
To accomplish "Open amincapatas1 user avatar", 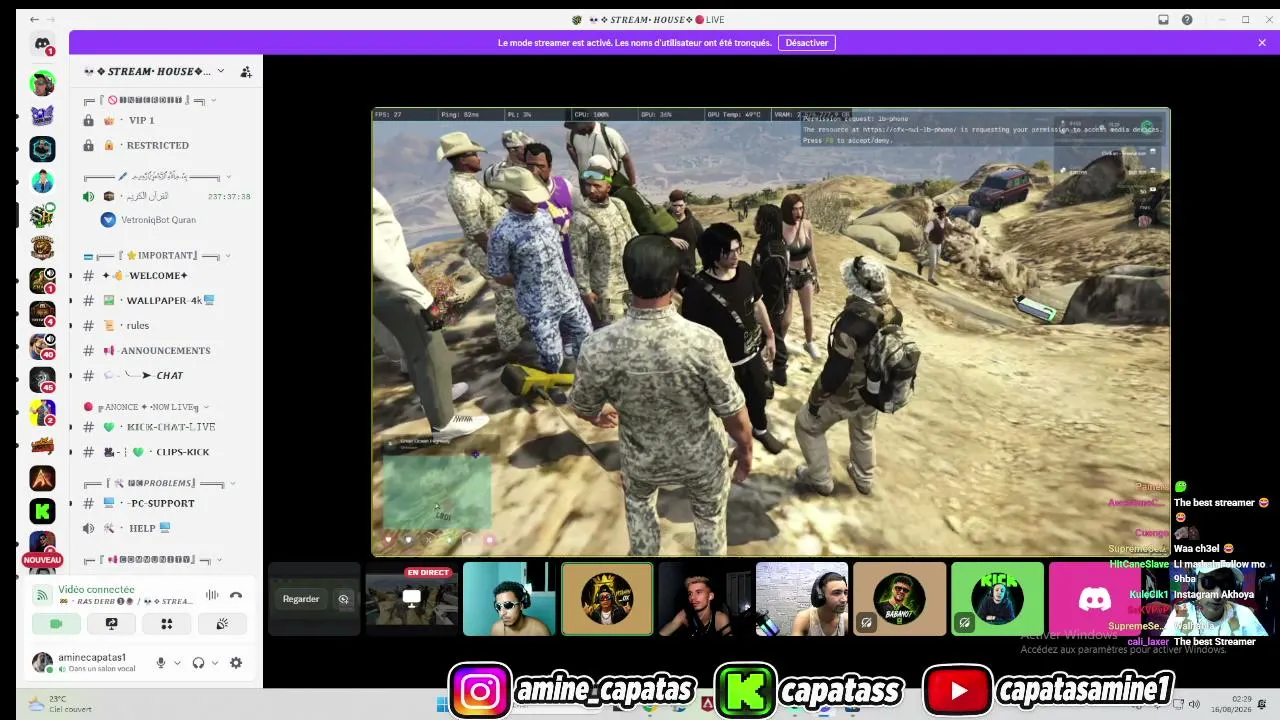I will pyautogui.click(x=42, y=662).
